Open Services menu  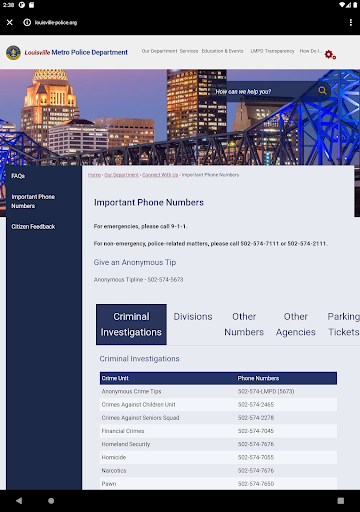coord(189,51)
